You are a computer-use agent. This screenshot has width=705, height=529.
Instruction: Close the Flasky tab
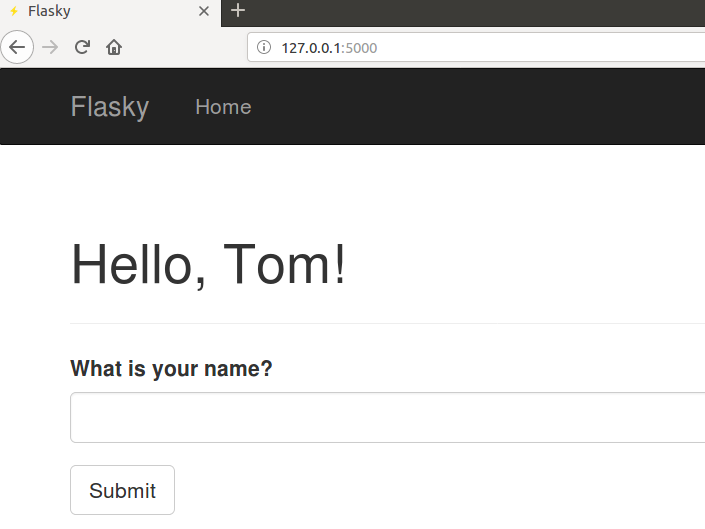(204, 12)
